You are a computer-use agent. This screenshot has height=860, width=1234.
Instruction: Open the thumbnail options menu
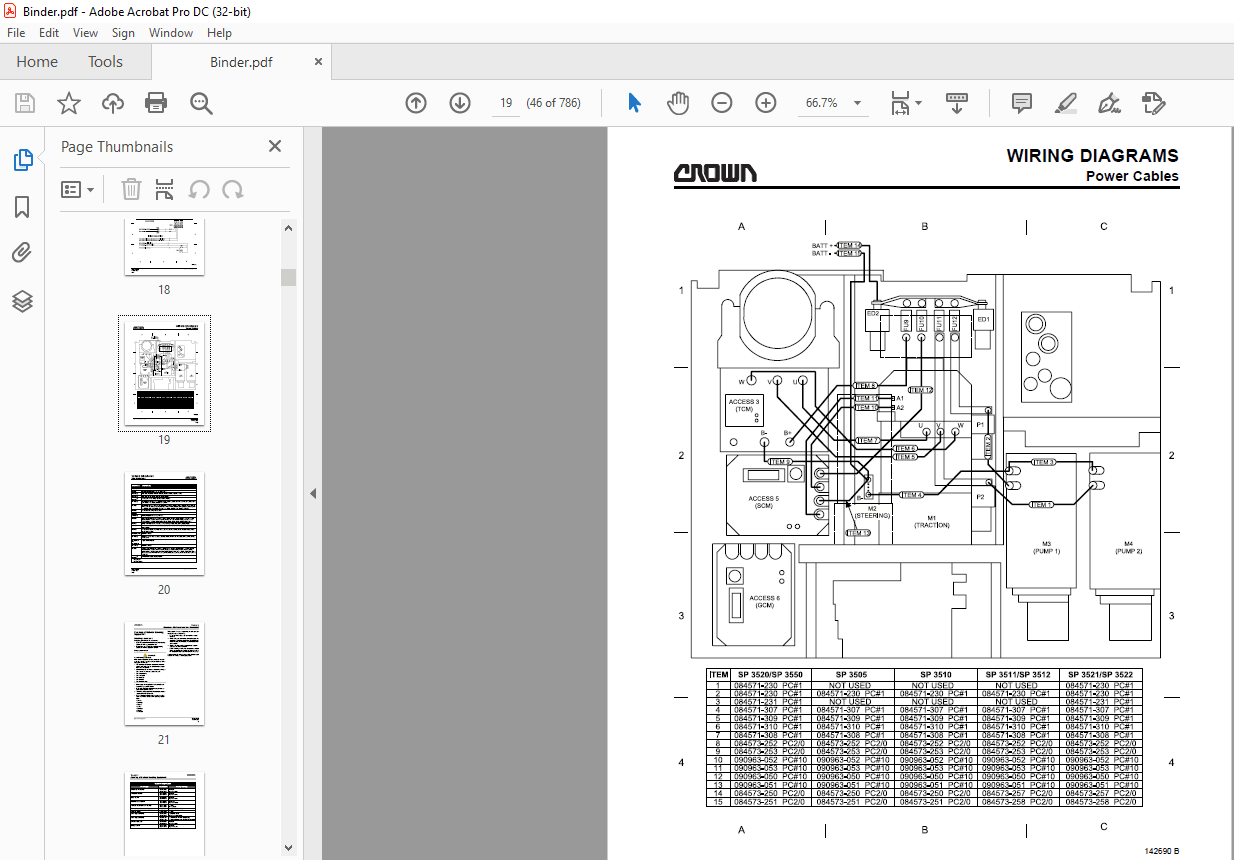click(x=77, y=189)
